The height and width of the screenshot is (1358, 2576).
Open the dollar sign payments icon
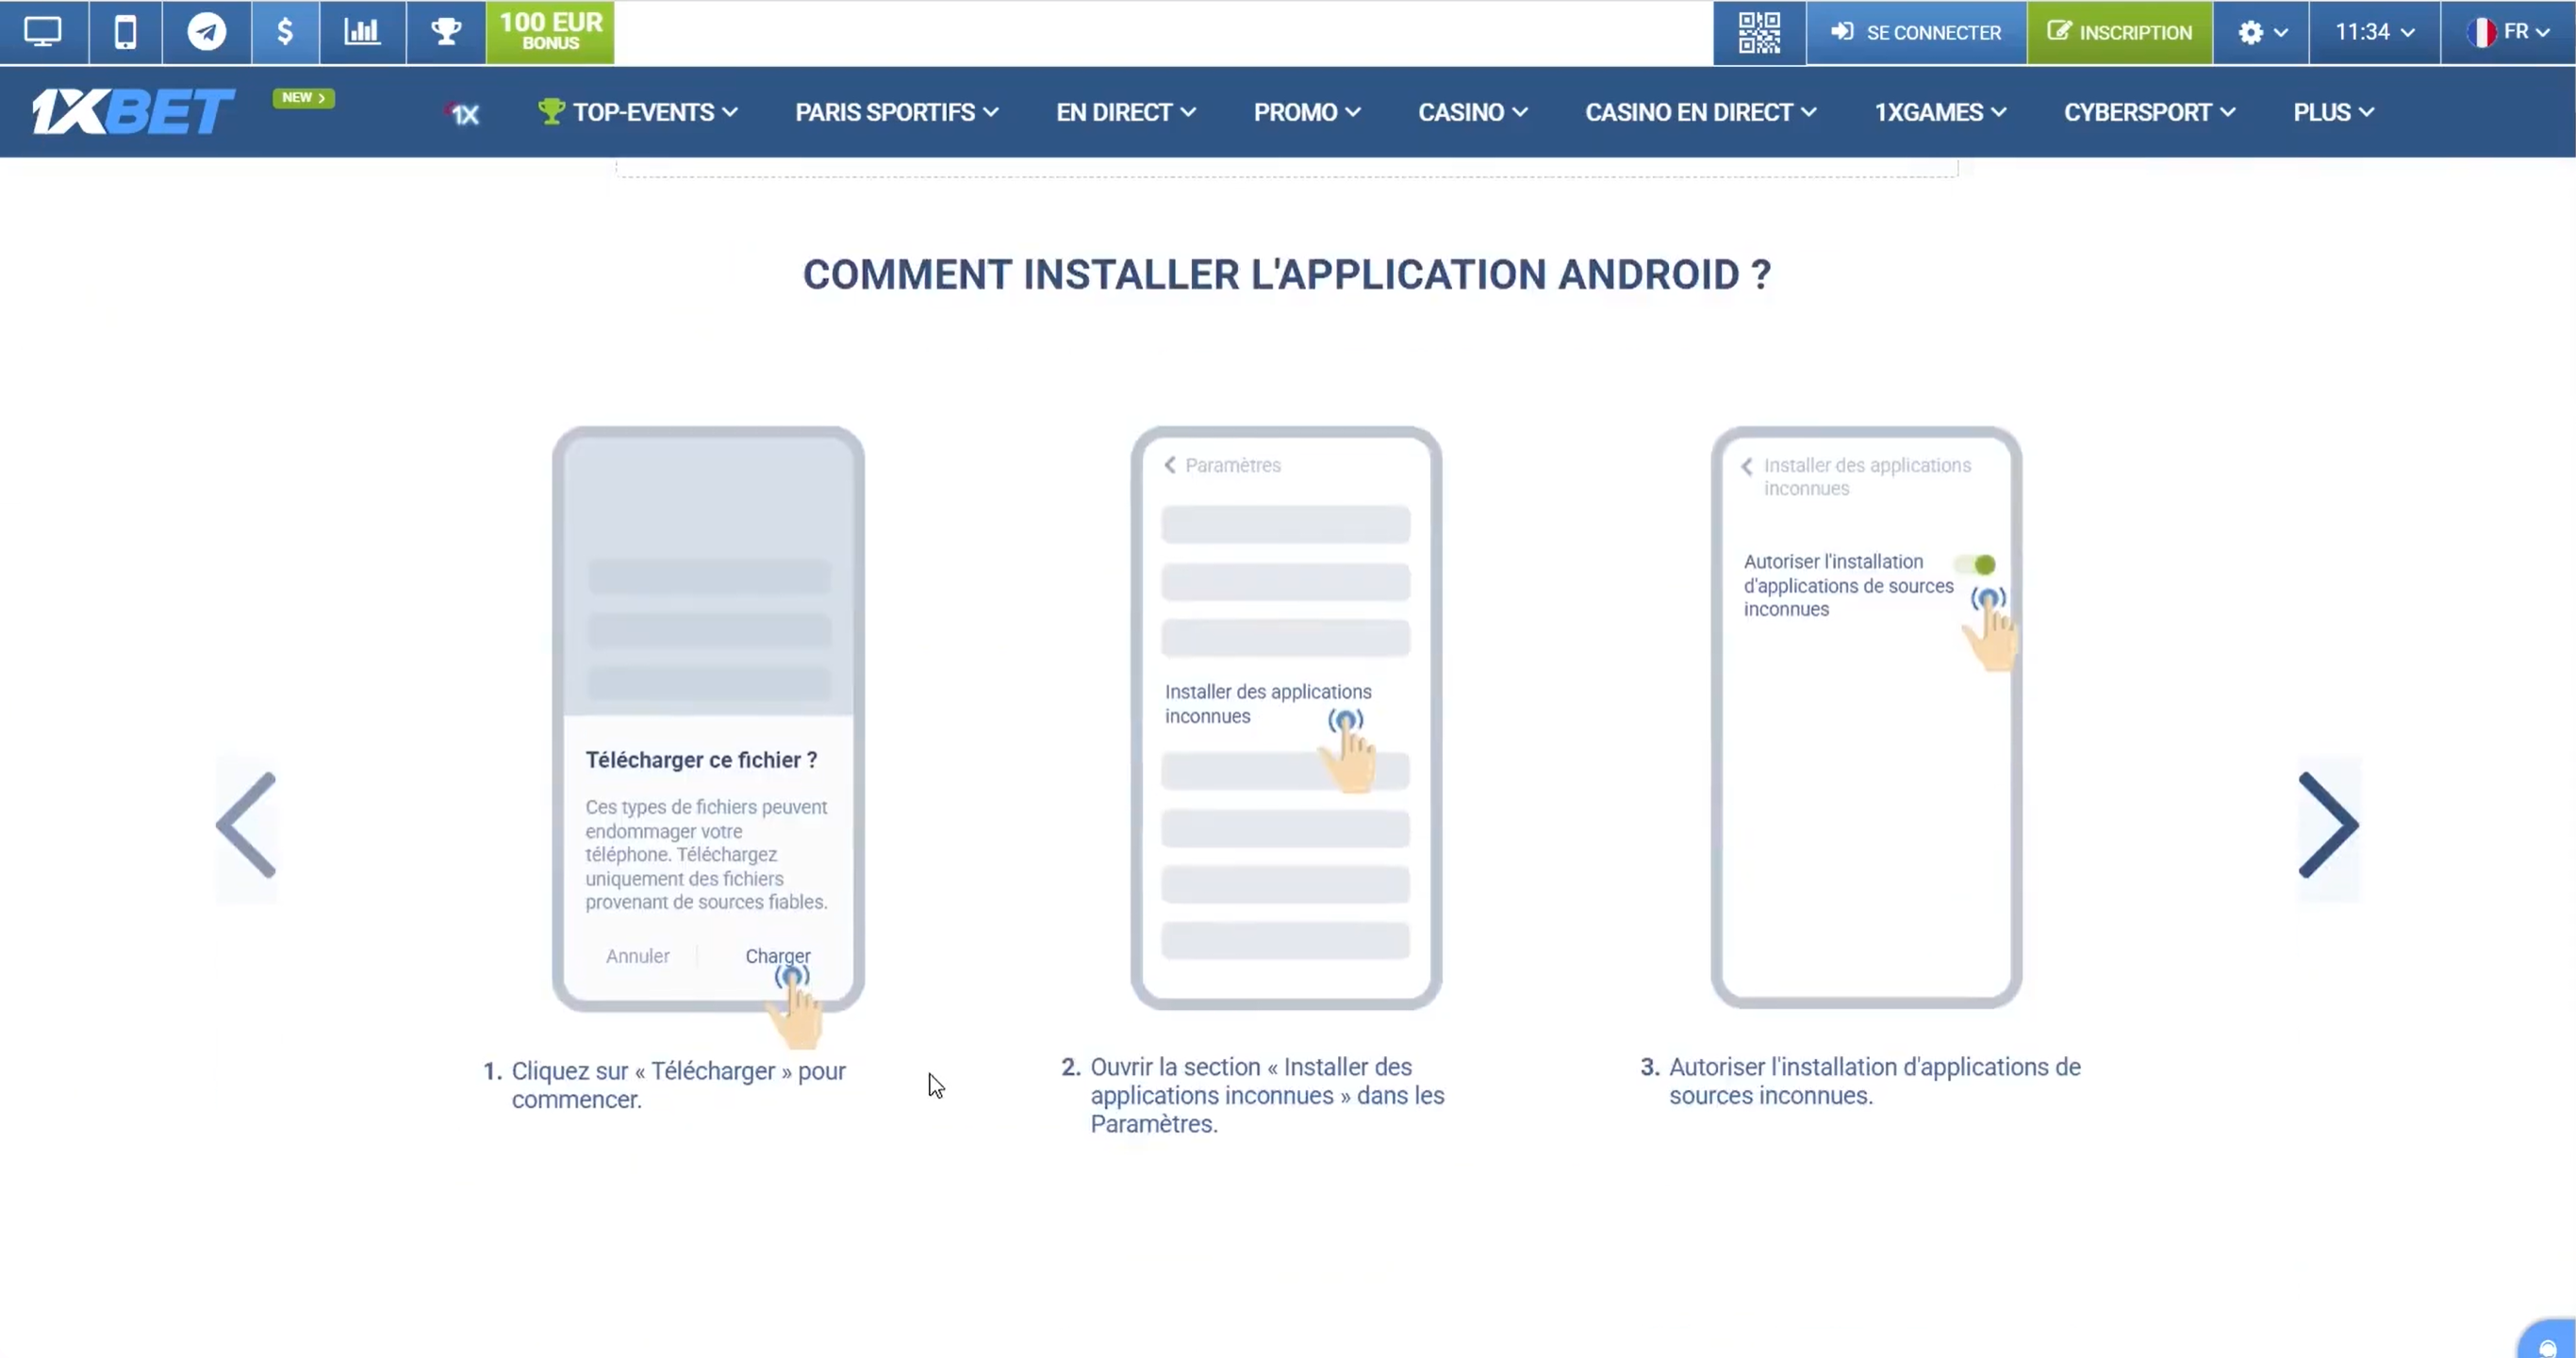(x=285, y=32)
